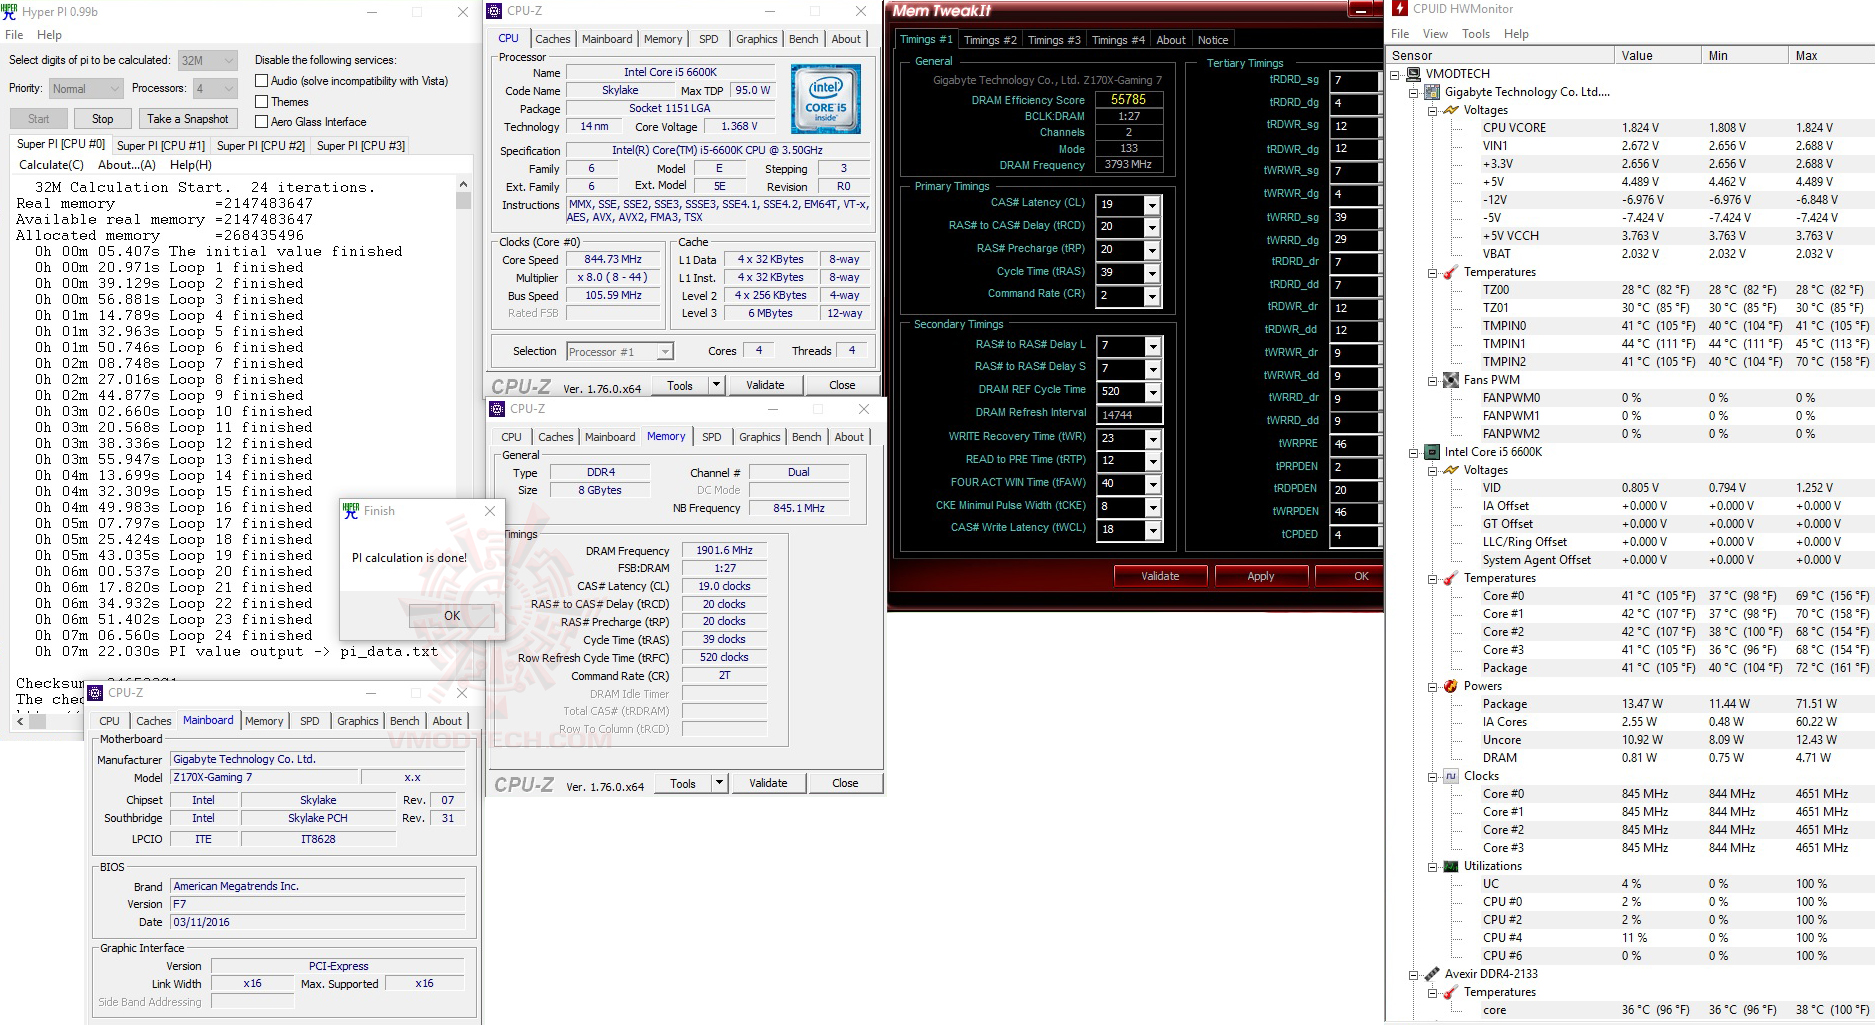Click Close in the CPU-Z CPU window
The image size is (1875, 1025).
pyautogui.click(x=842, y=385)
